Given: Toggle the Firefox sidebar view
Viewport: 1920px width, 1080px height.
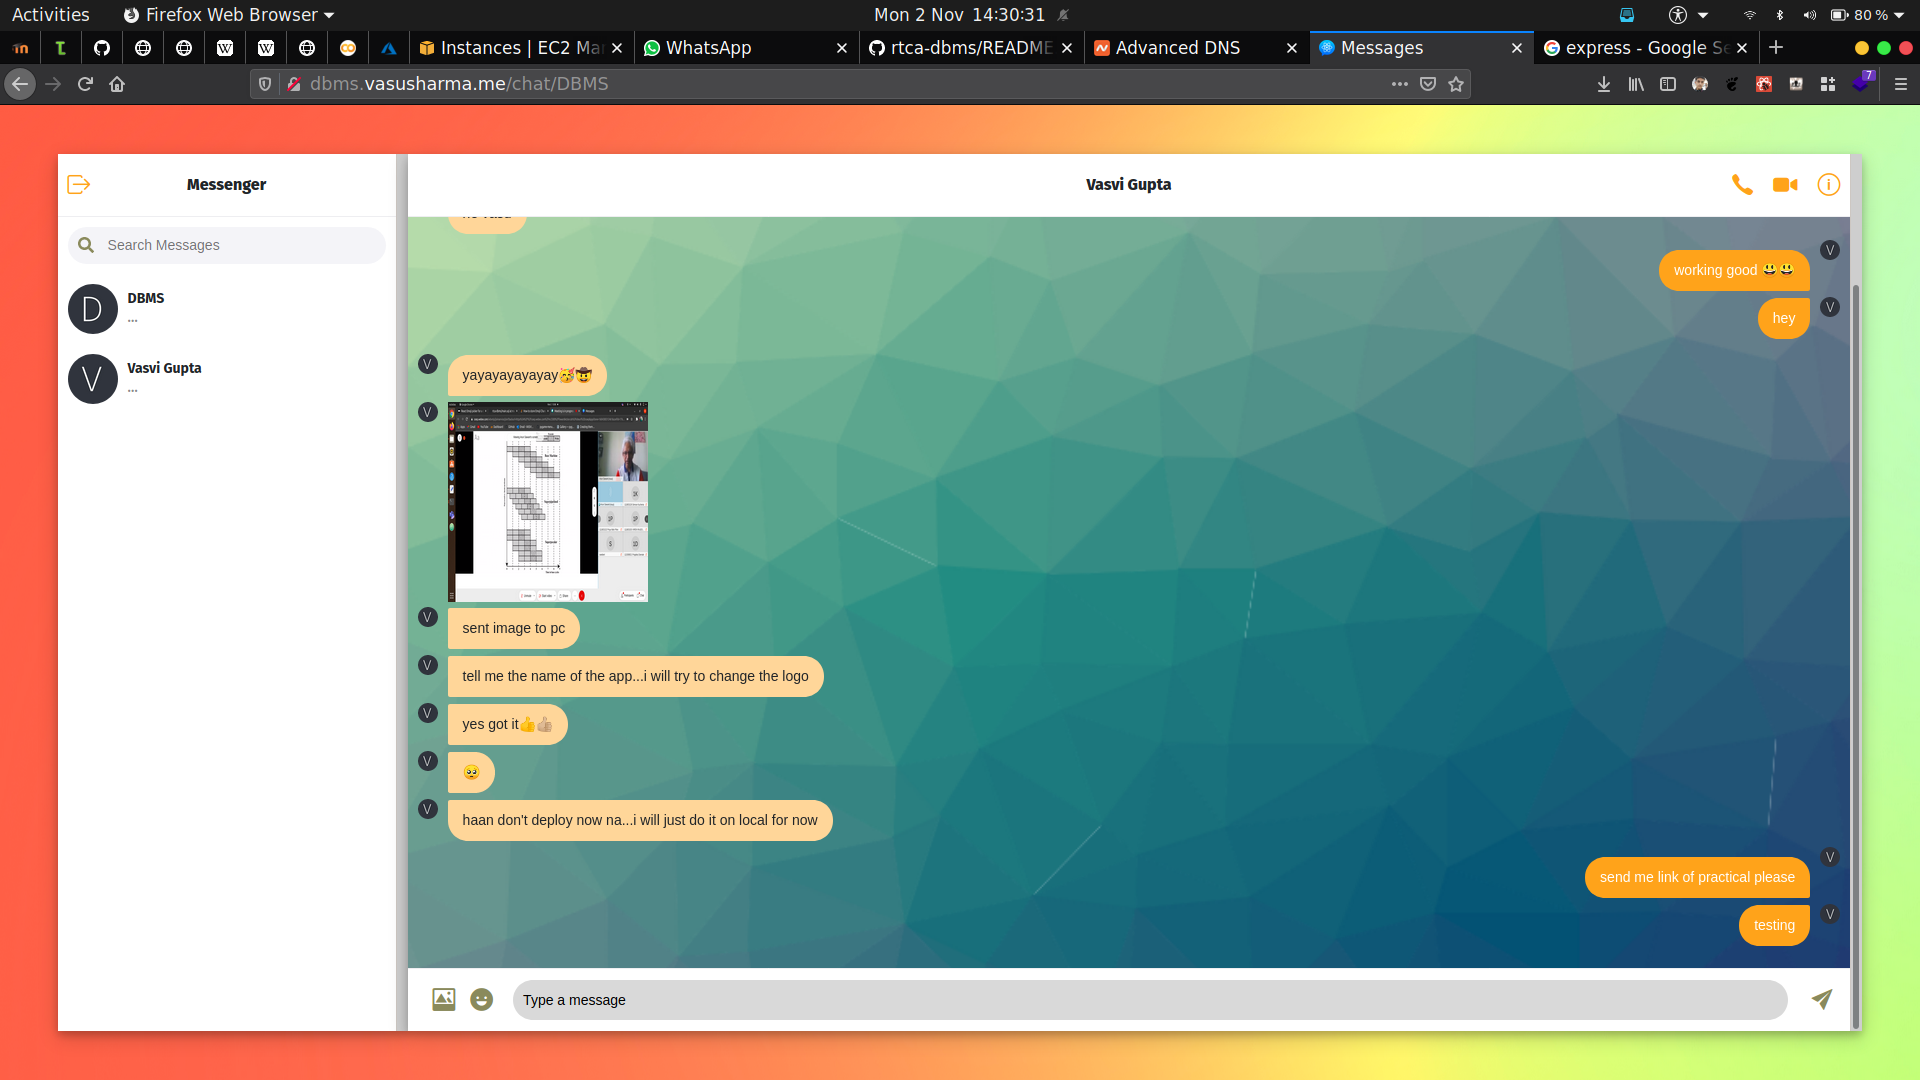Looking at the screenshot, I should 1667,84.
